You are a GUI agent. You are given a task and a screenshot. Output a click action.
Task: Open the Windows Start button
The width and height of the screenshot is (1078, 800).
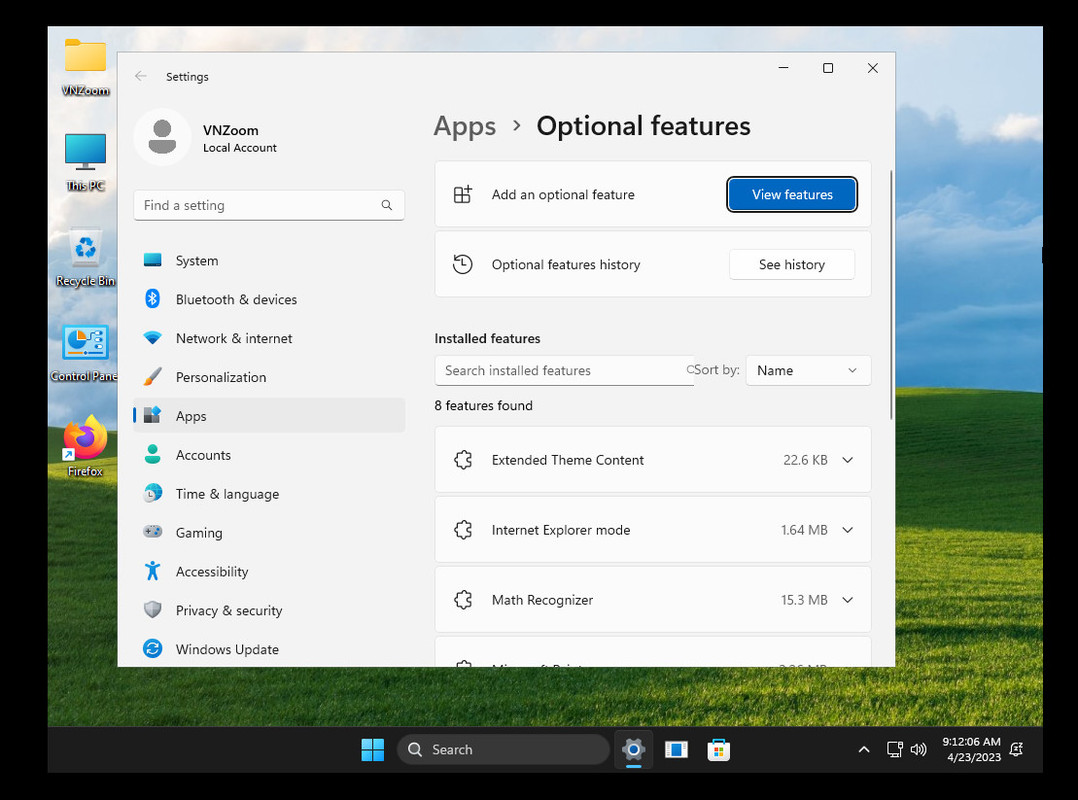pos(373,750)
